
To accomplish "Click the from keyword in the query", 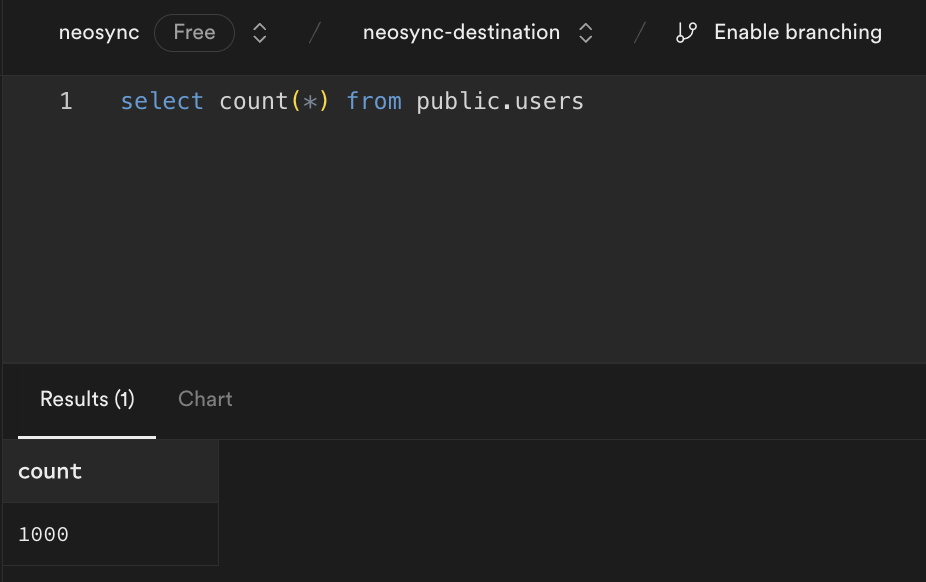I will point(374,101).
